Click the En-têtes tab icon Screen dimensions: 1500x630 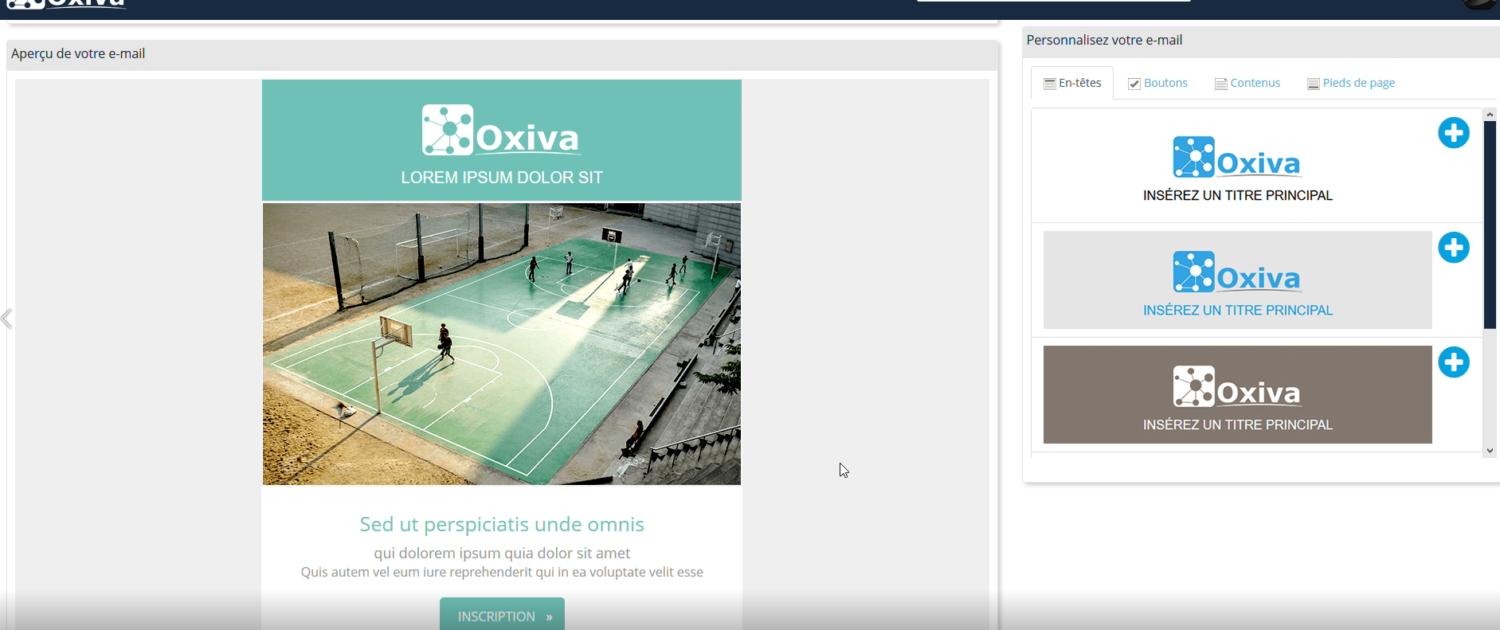(x=1049, y=84)
